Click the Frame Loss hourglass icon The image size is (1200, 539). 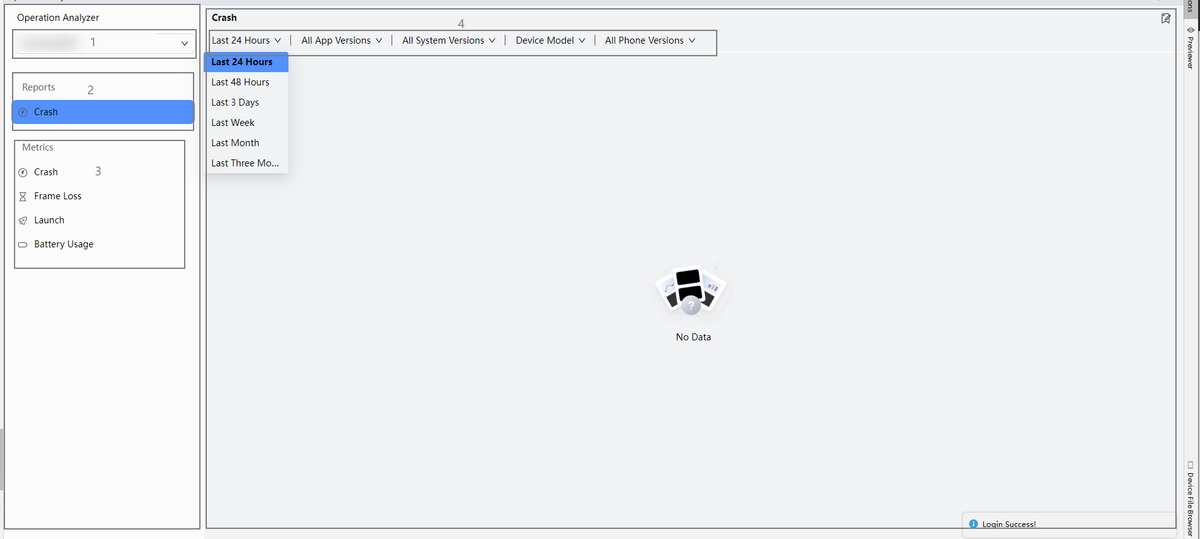pyautogui.click(x=23, y=196)
